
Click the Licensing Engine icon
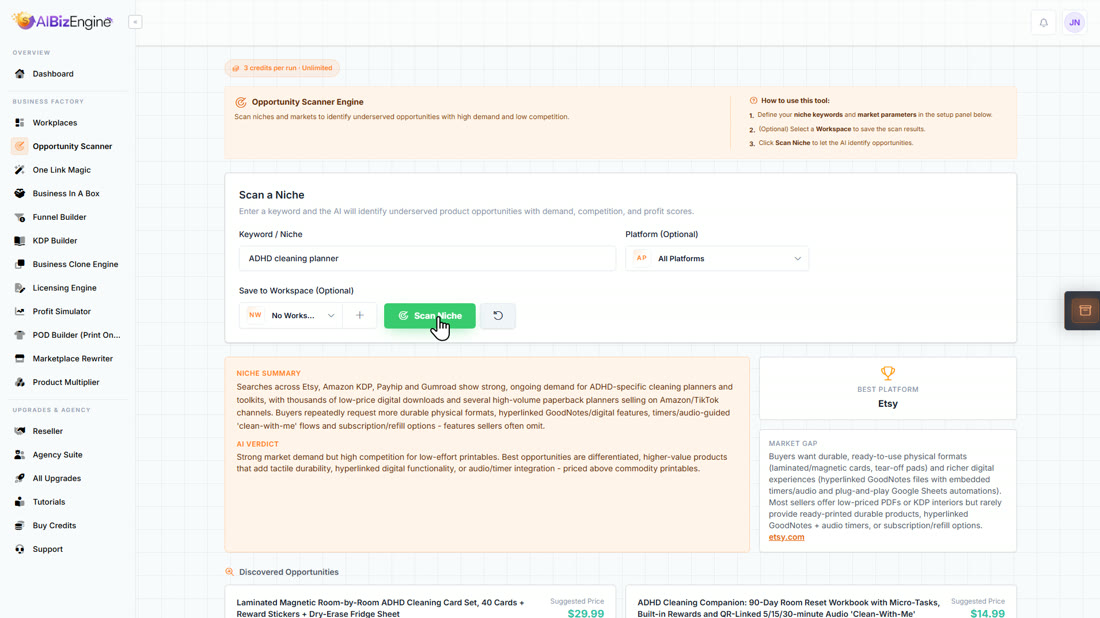[20, 288]
